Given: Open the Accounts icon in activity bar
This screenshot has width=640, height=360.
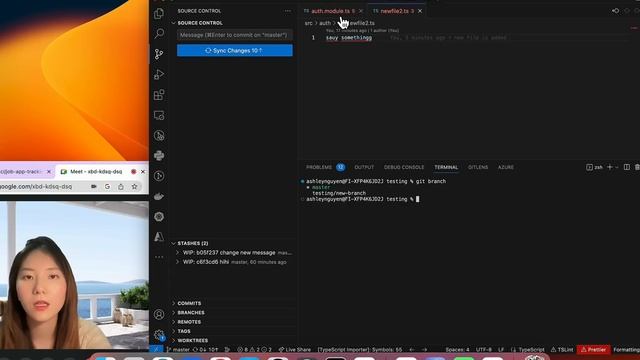Looking at the screenshot, I should (x=159, y=314).
